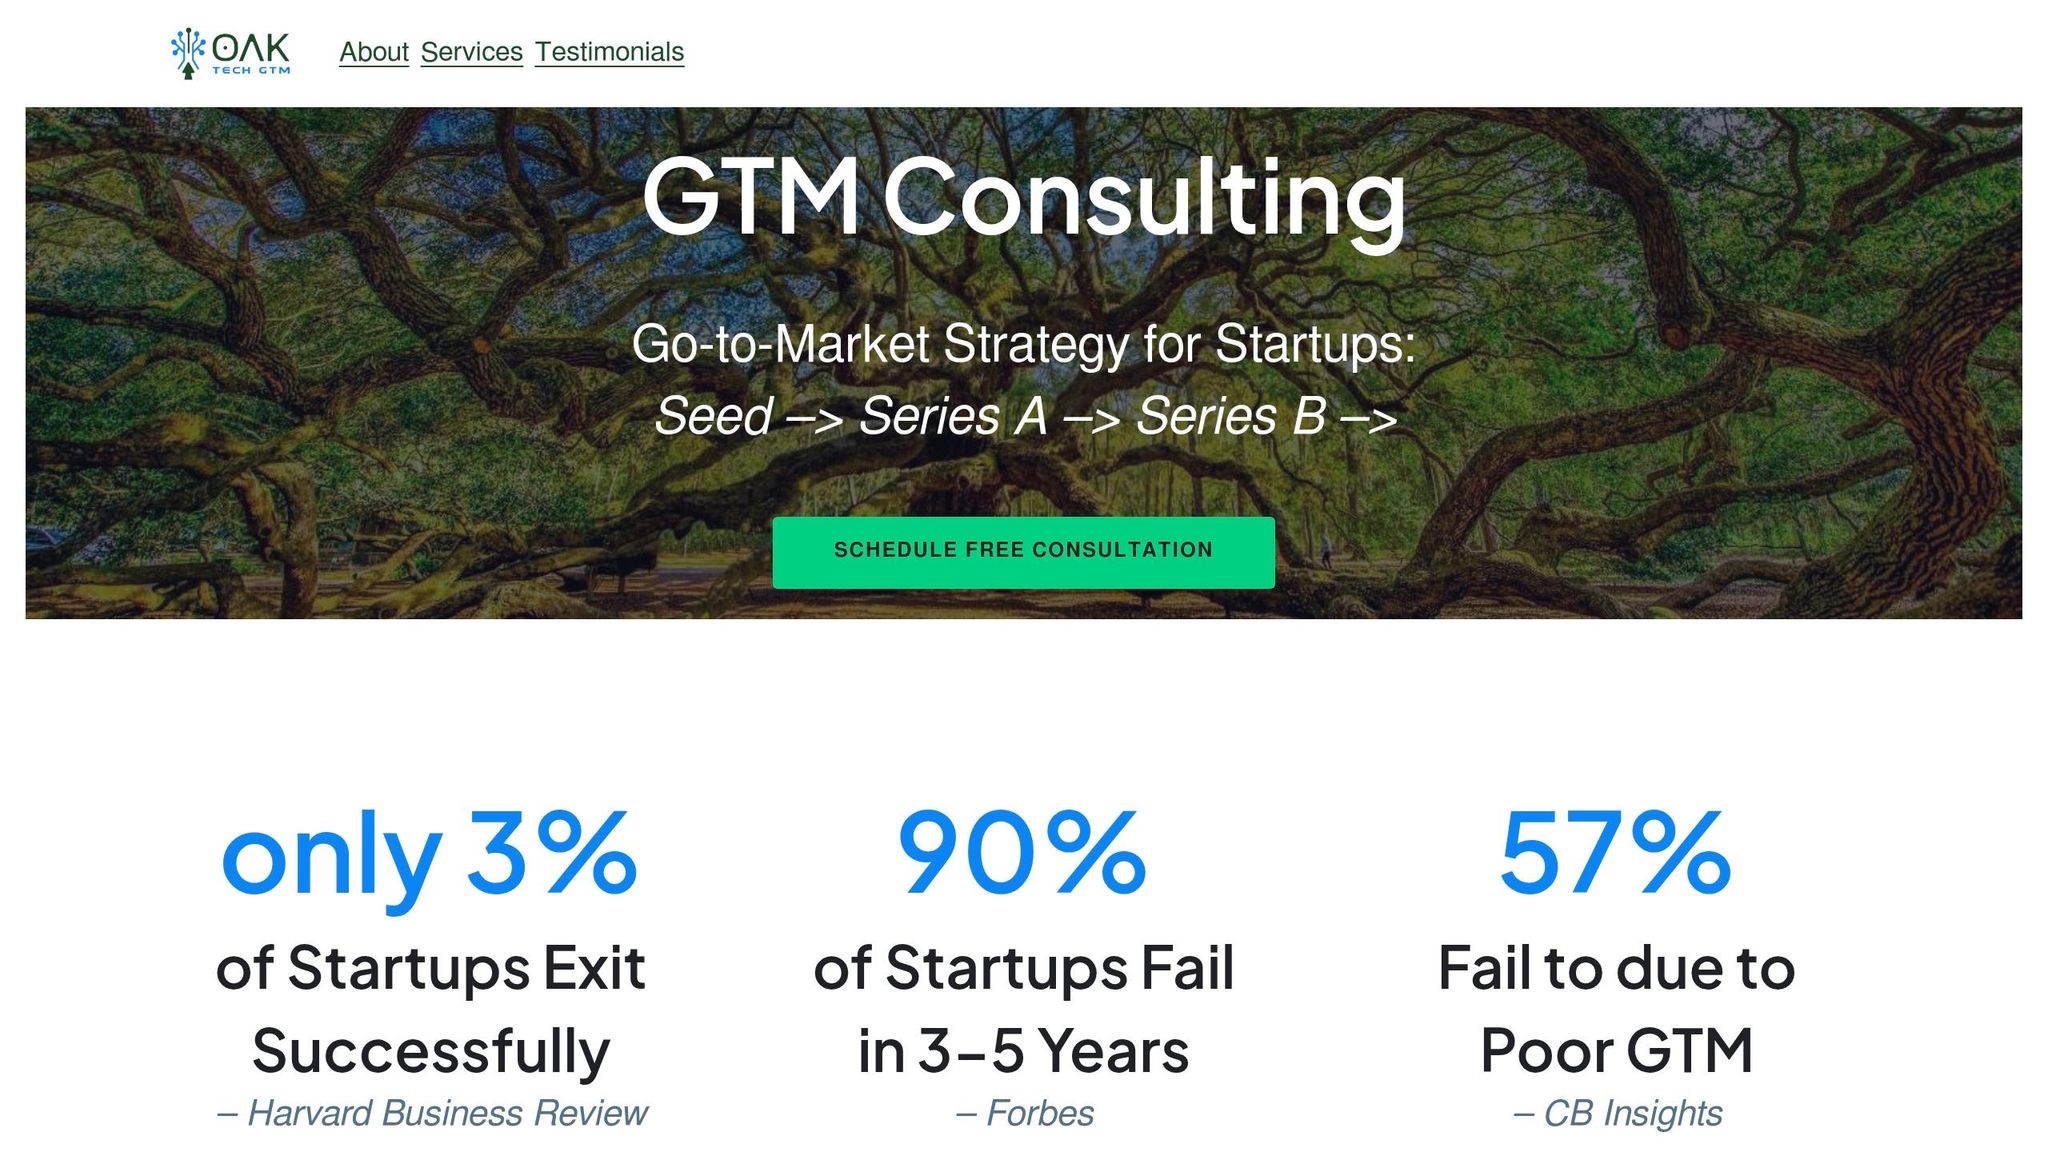Image resolution: width=2048 pixels, height=1152 pixels.
Task: Click the word Seed in the hero
Action: point(714,416)
